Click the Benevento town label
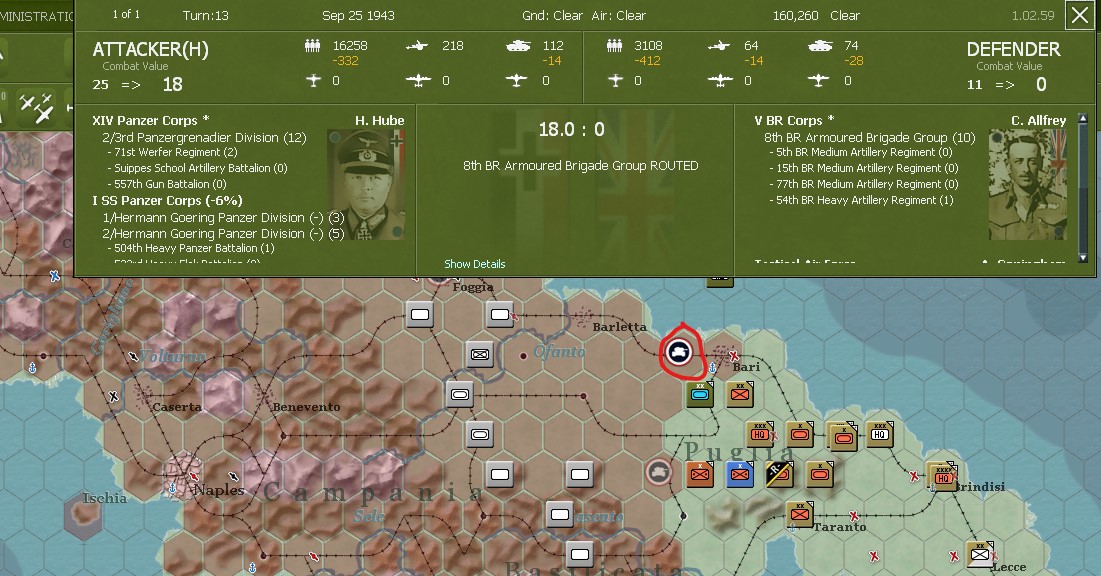Image resolution: width=1101 pixels, height=576 pixels. click(x=306, y=407)
